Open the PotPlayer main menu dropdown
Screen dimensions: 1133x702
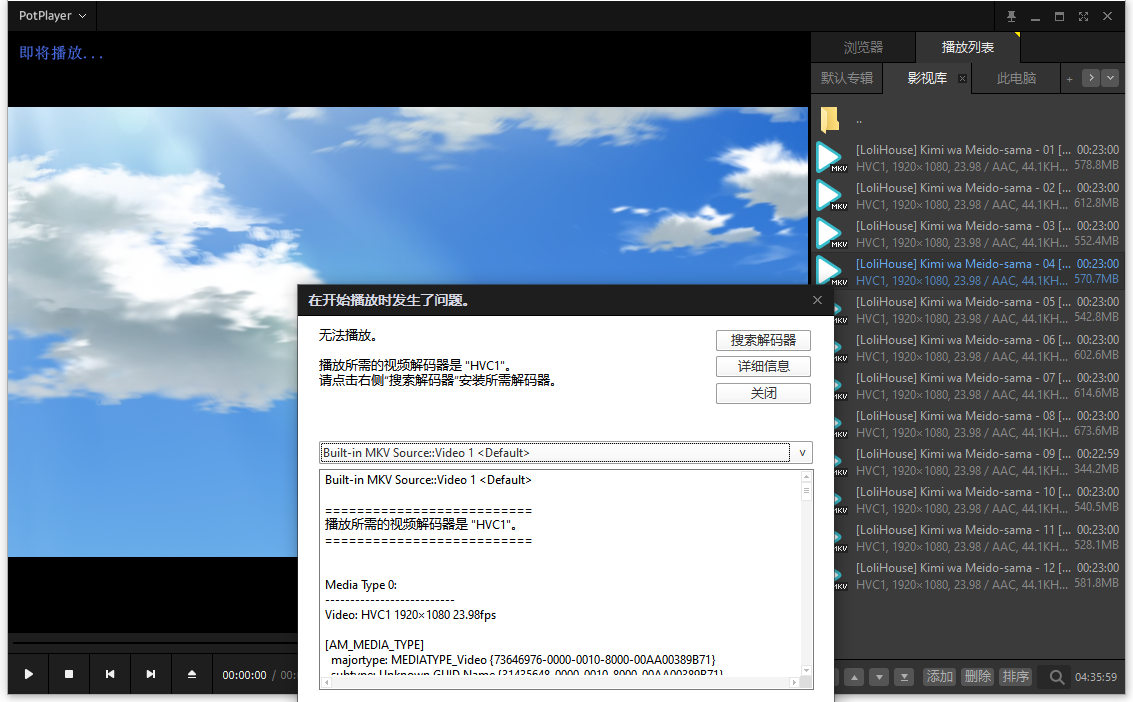pos(53,16)
